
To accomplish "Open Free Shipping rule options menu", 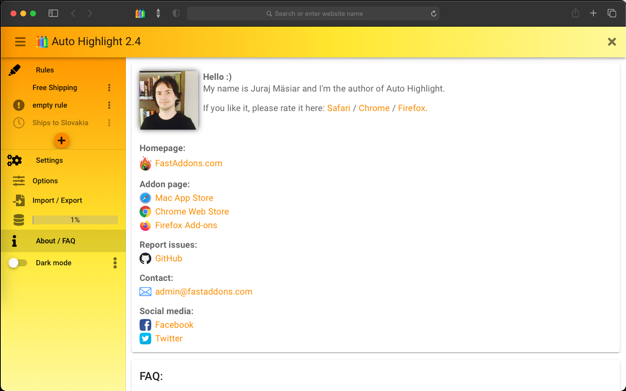I will pos(109,87).
